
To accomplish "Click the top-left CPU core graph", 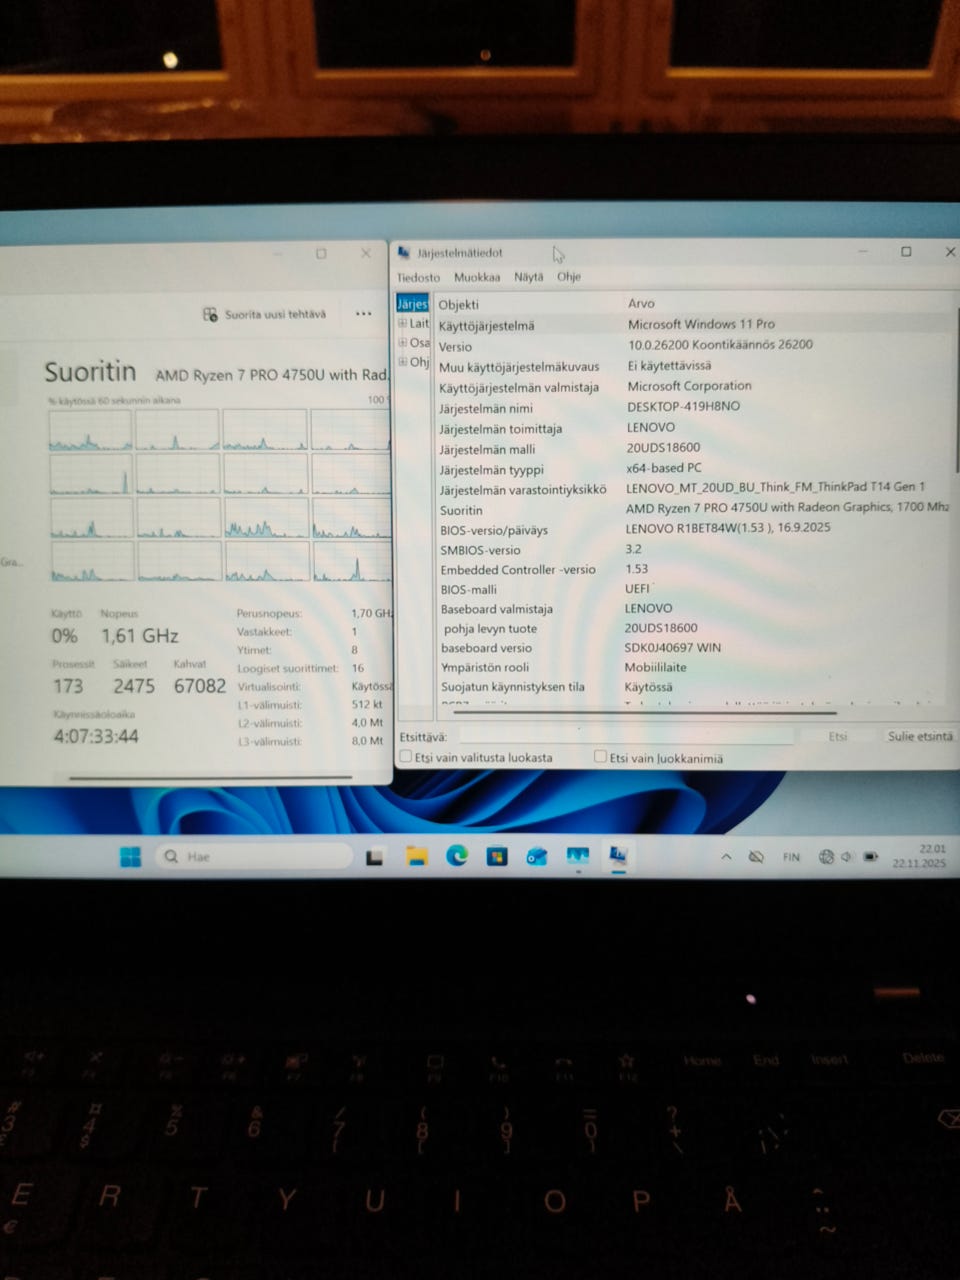I will point(90,430).
